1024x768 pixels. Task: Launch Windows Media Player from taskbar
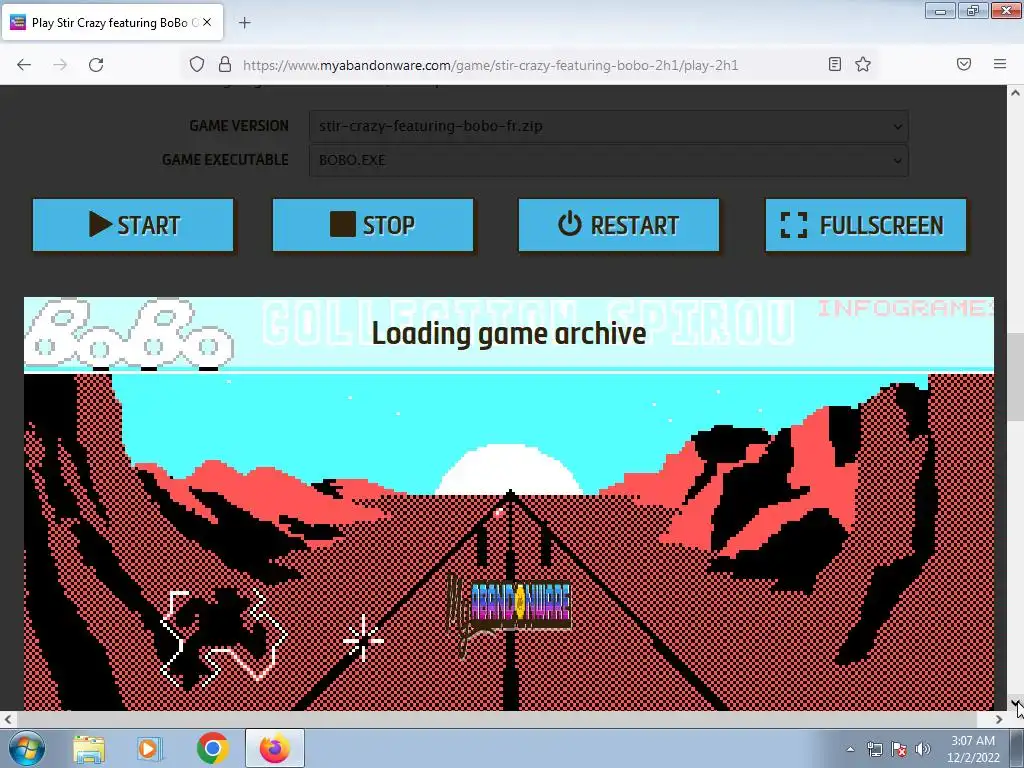coord(149,748)
